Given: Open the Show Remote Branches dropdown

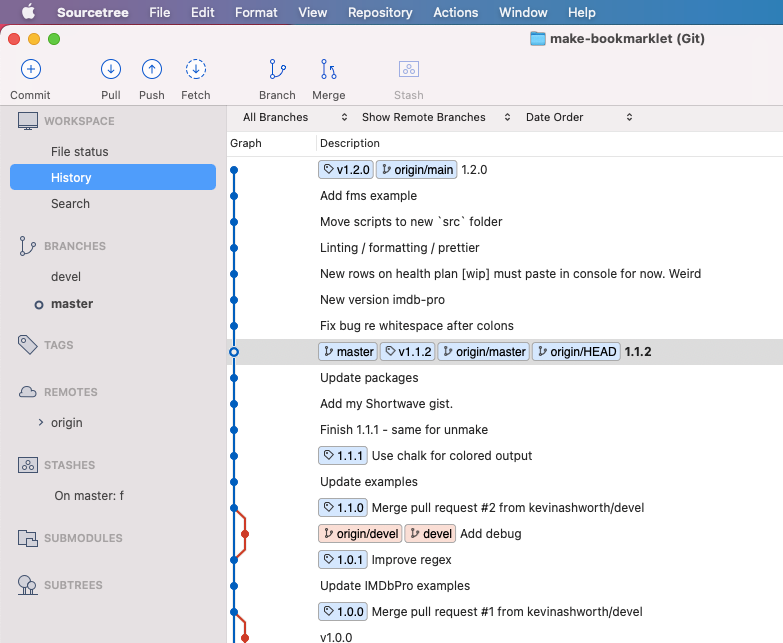Looking at the screenshot, I should (435, 117).
